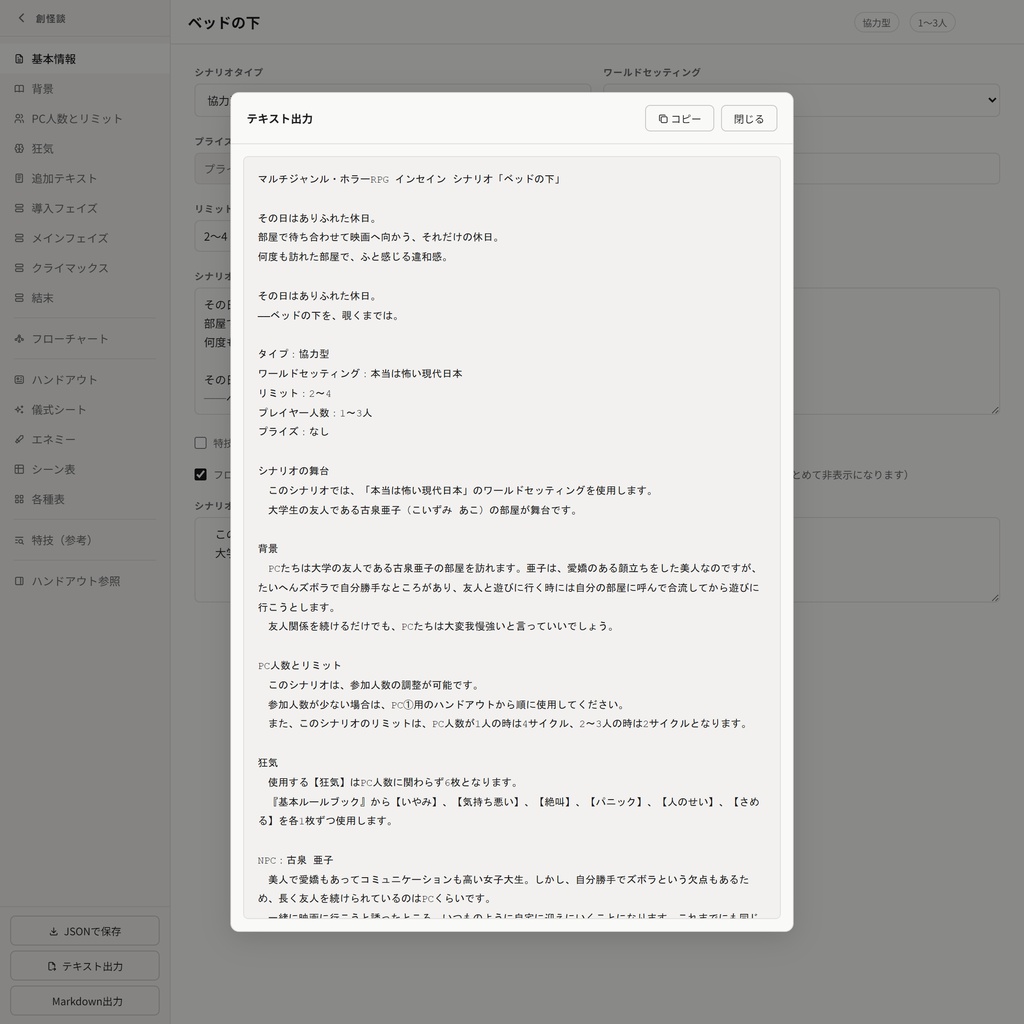The image size is (1024, 1024).
Task: Click the ハンドアウト参照 panel icon
Action: [x=19, y=581]
